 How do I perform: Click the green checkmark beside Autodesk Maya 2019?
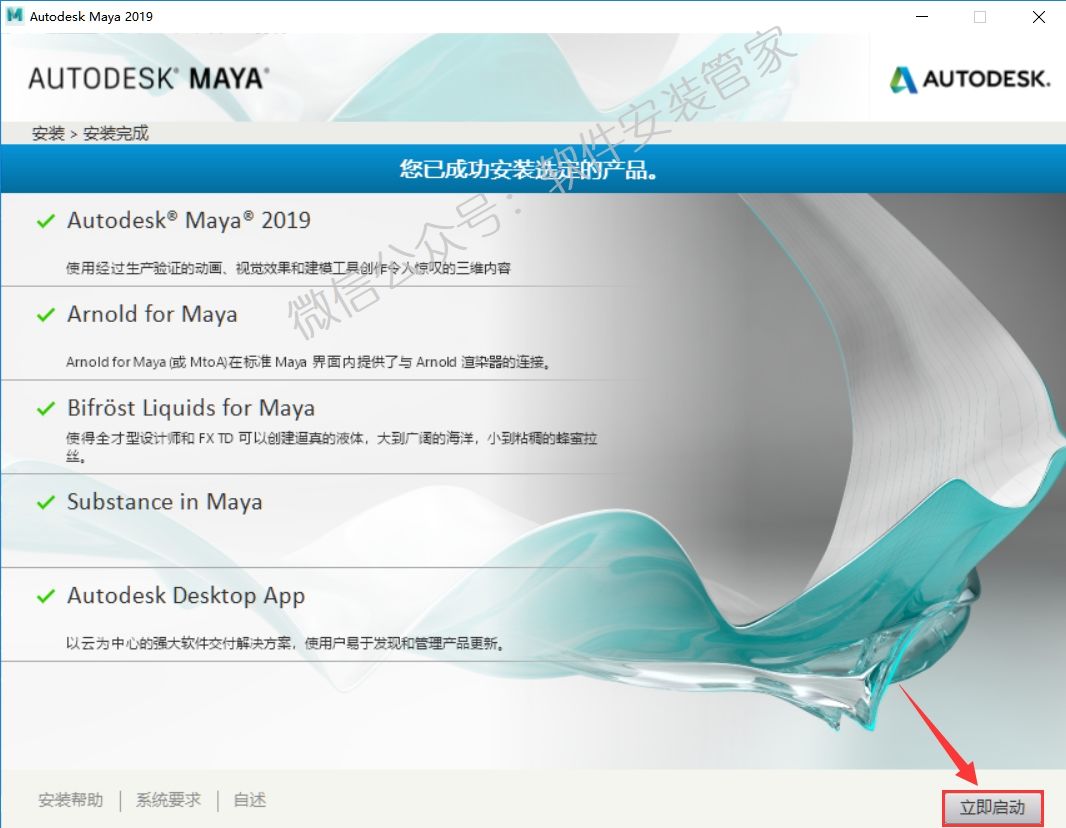pos(45,221)
